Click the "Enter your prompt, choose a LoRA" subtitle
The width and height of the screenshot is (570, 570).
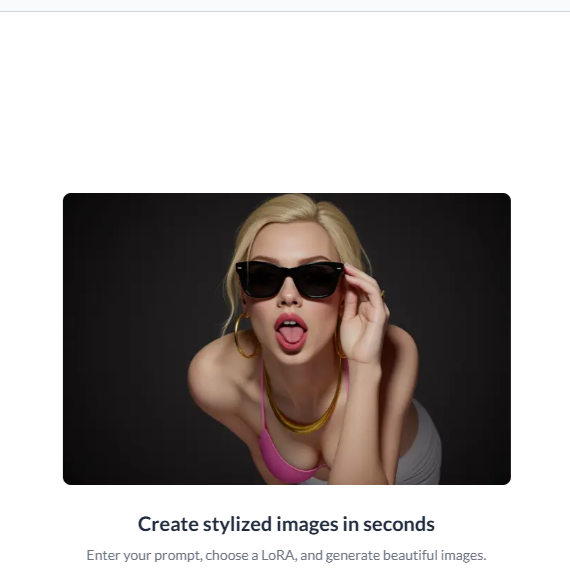[x=190, y=555]
